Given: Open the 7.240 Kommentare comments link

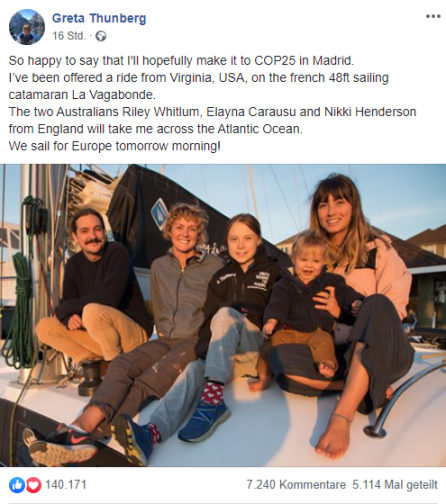Looking at the screenshot, I should tap(296, 485).
